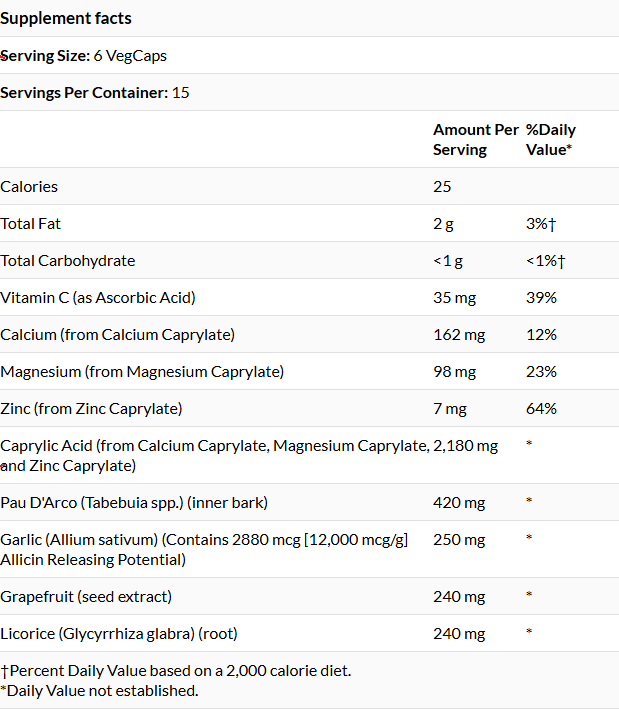Click the Pau D'Arco row label

point(134,503)
